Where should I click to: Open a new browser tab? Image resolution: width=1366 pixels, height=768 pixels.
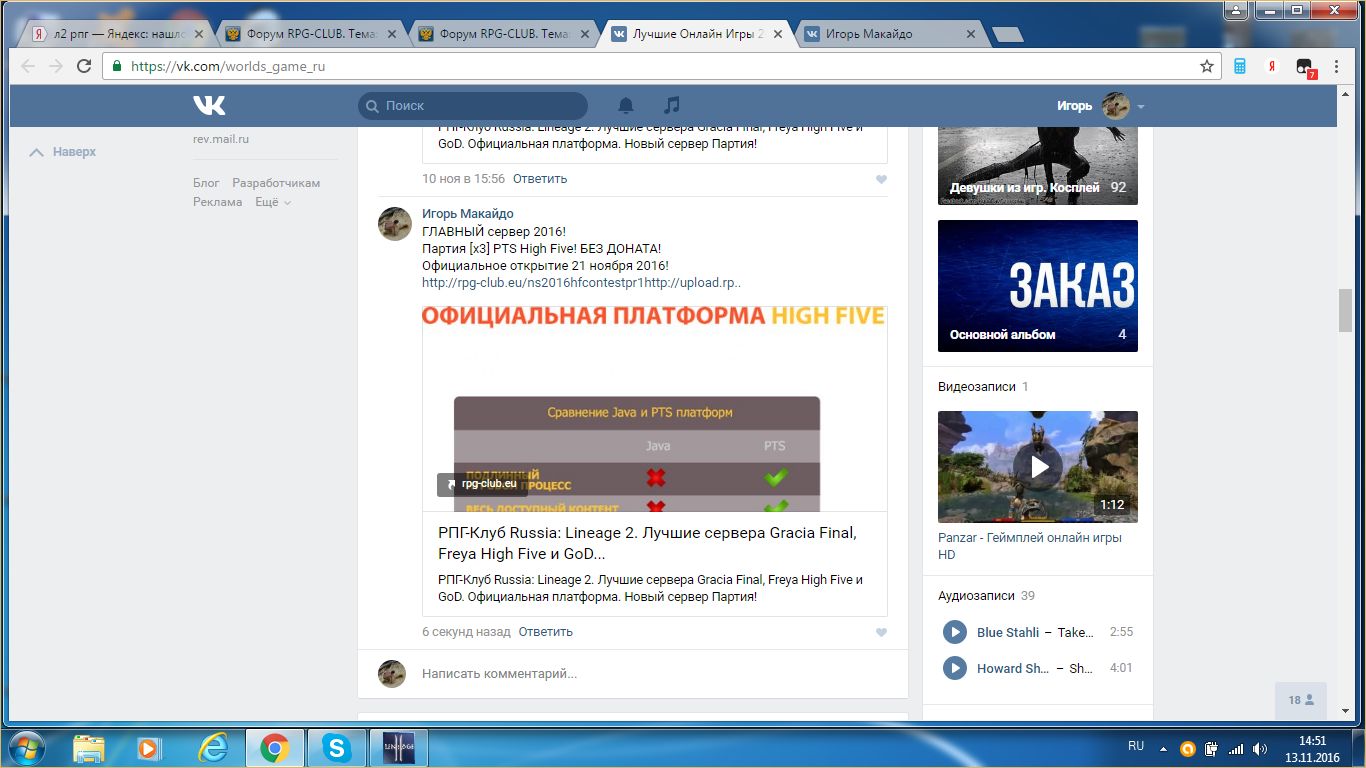click(1006, 35)
